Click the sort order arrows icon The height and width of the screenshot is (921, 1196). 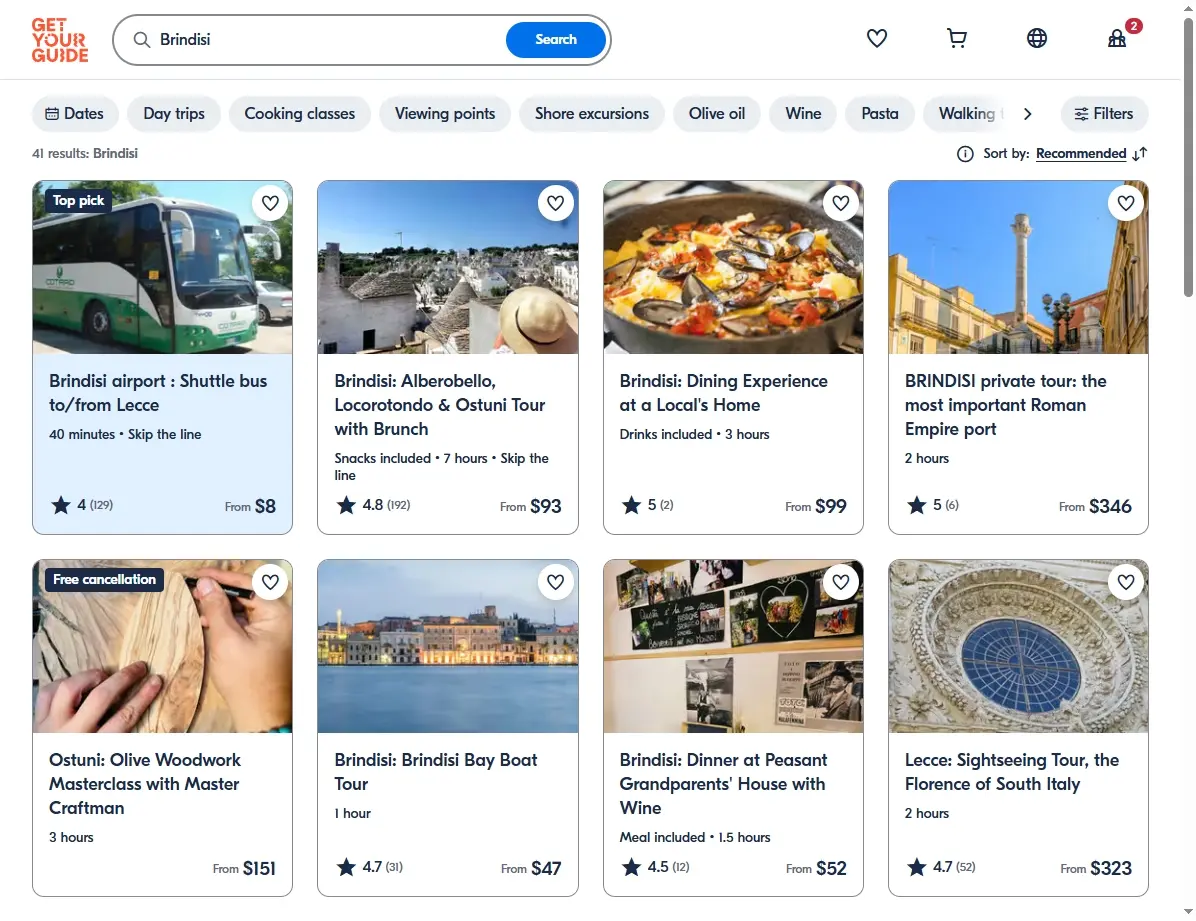click(1140, 154)
